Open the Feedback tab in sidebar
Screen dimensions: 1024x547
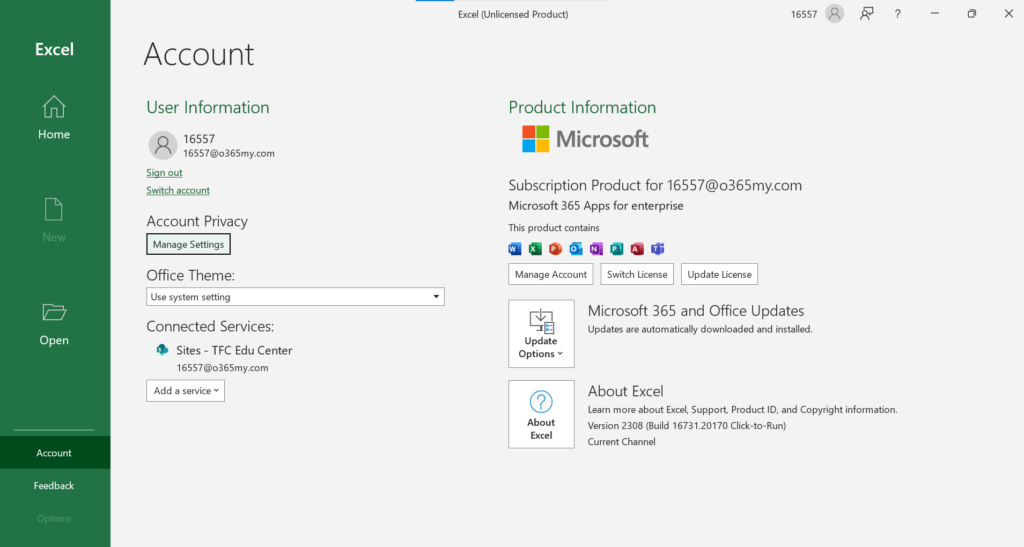54,486
